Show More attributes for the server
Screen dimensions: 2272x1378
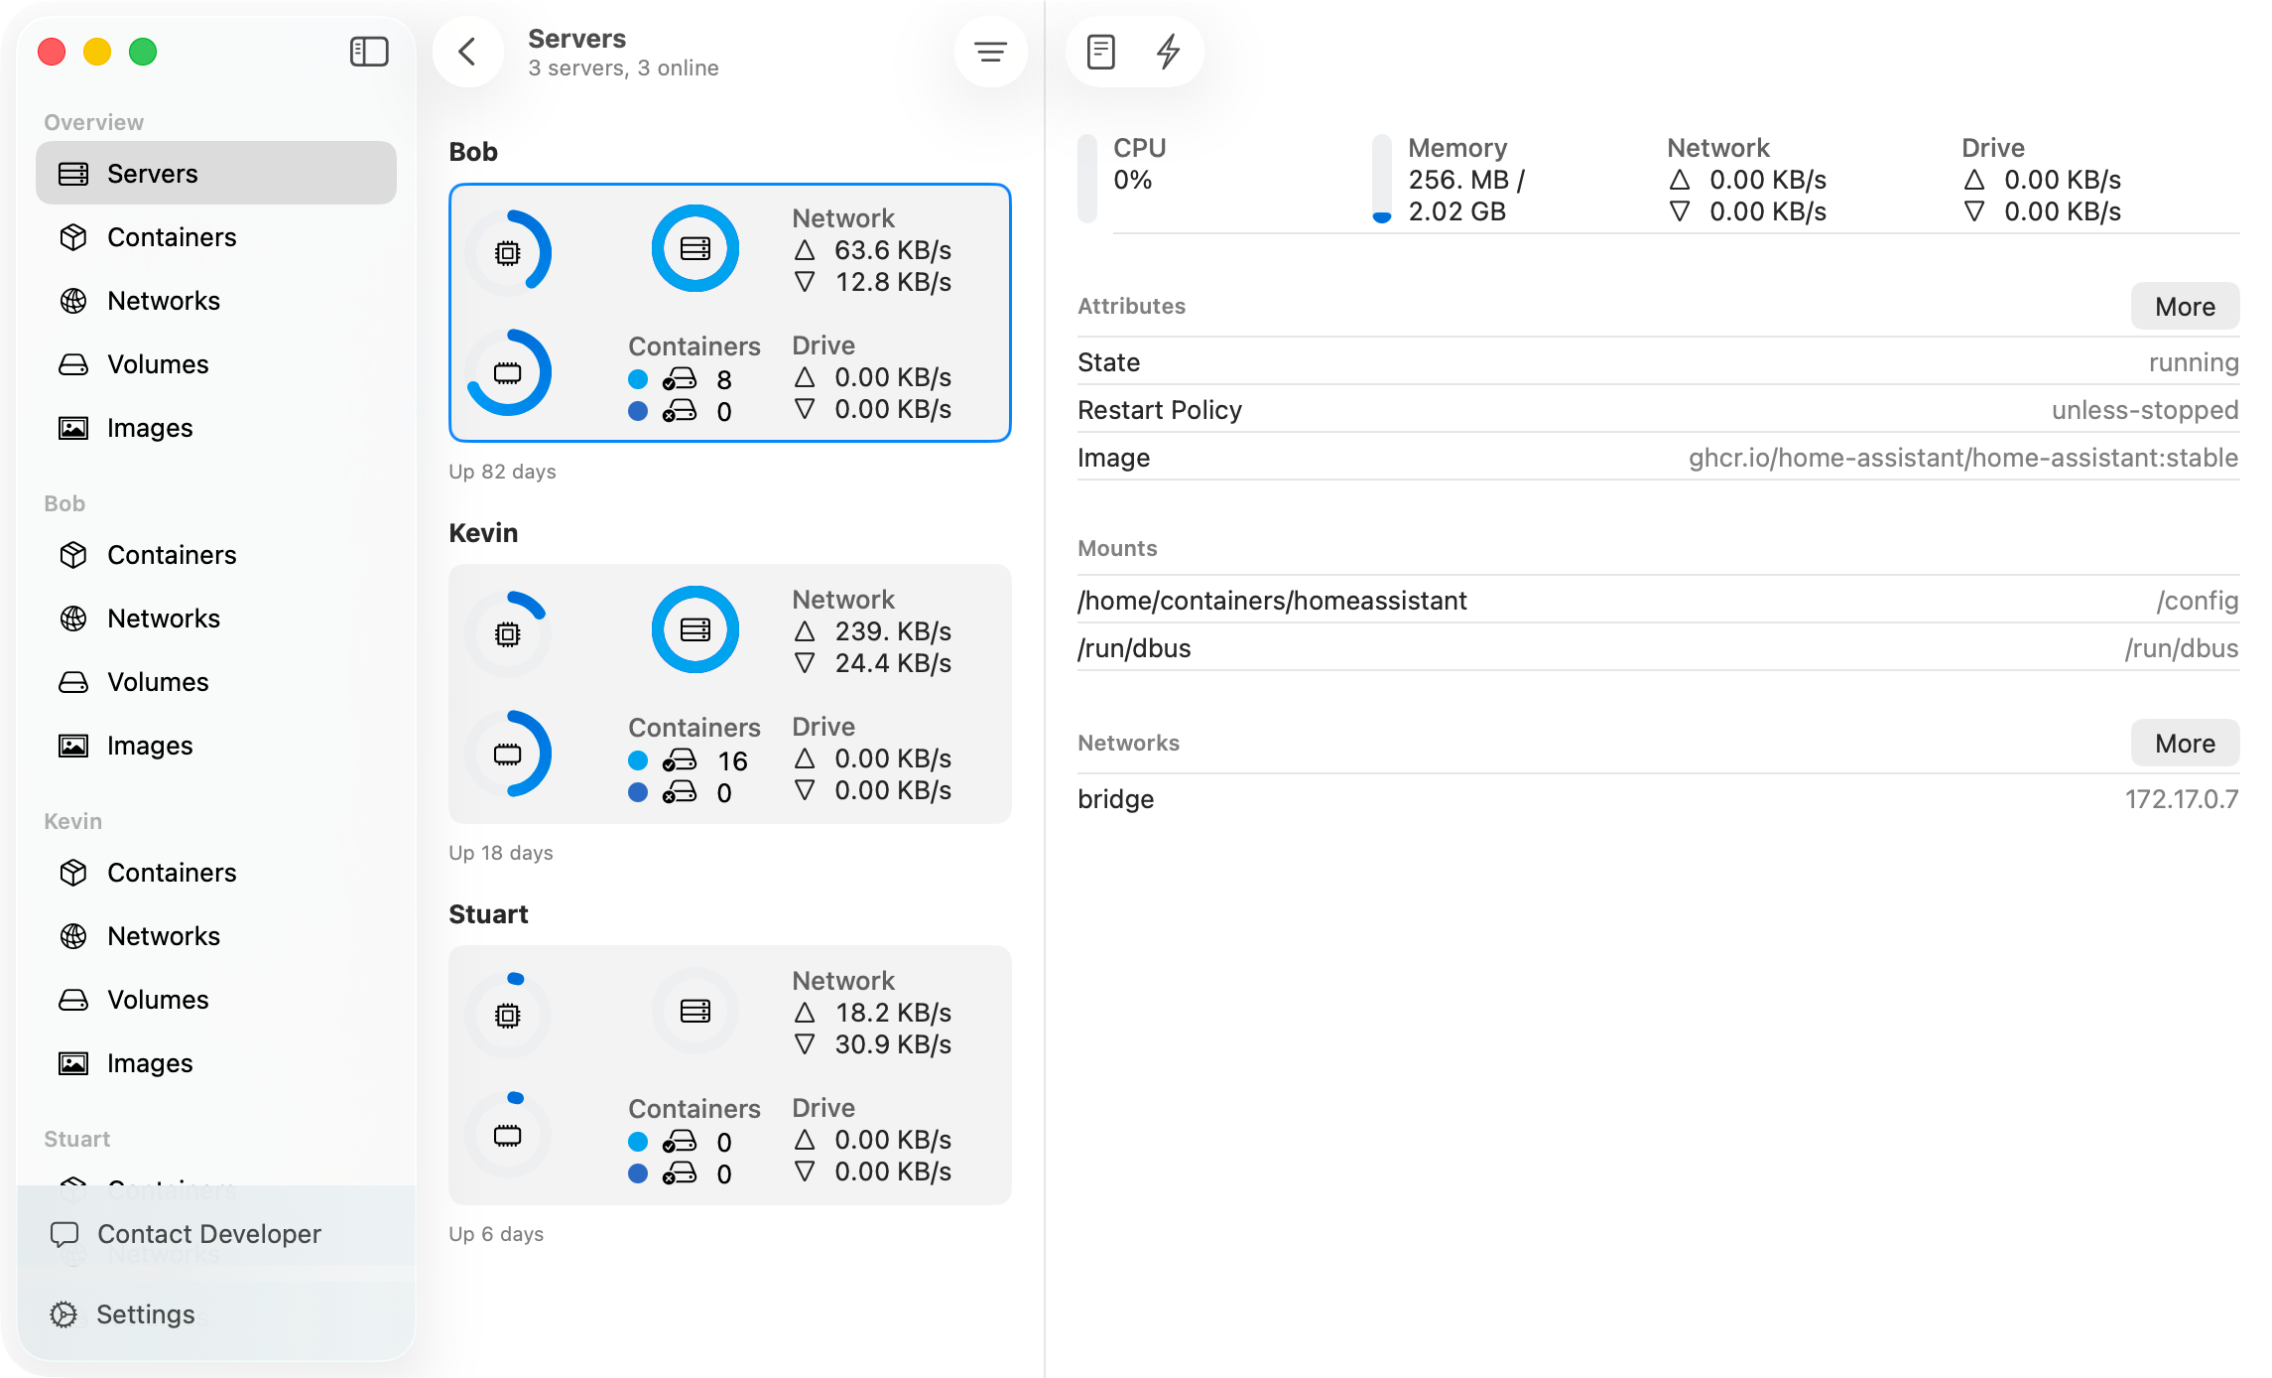(x=2184, y=306)
